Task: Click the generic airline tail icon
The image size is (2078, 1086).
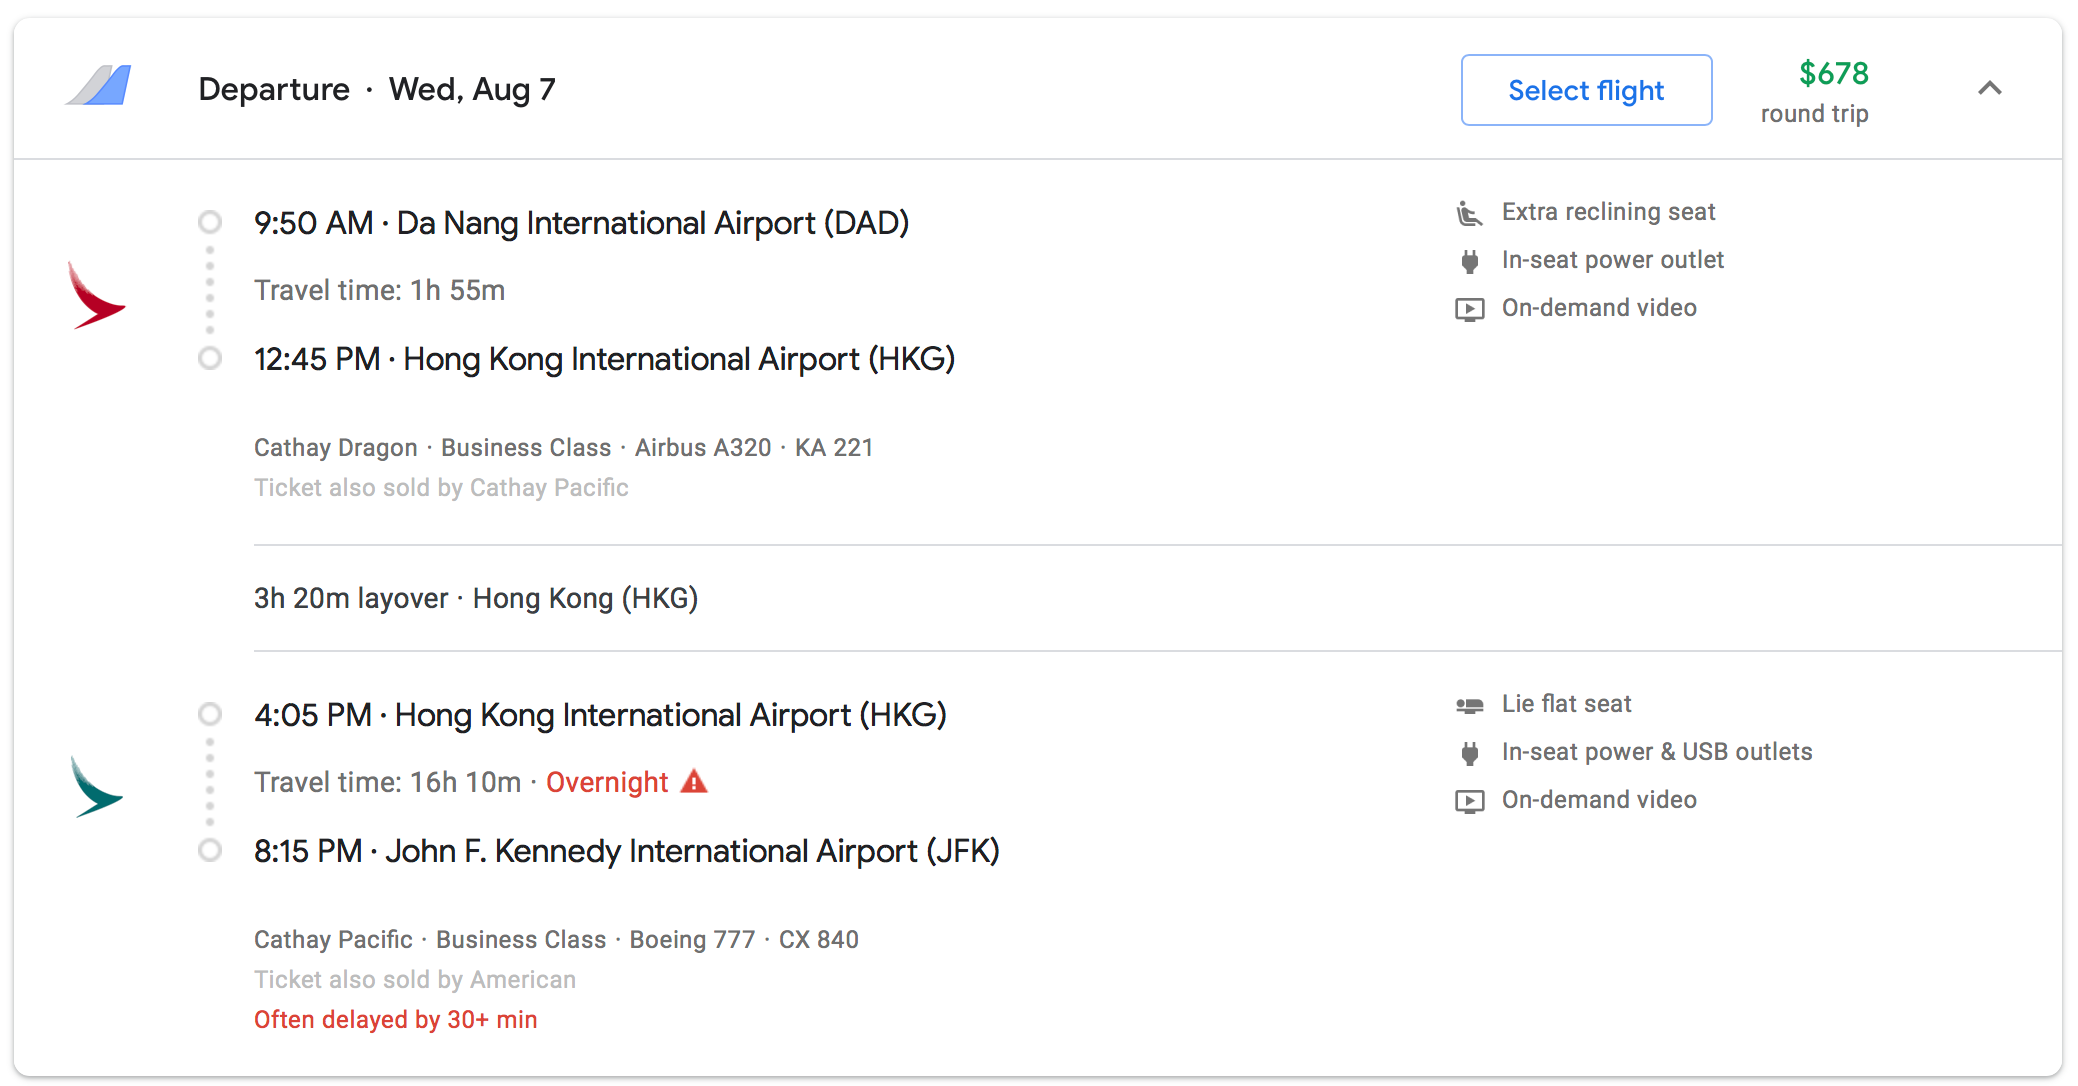Action: point(98,86)
